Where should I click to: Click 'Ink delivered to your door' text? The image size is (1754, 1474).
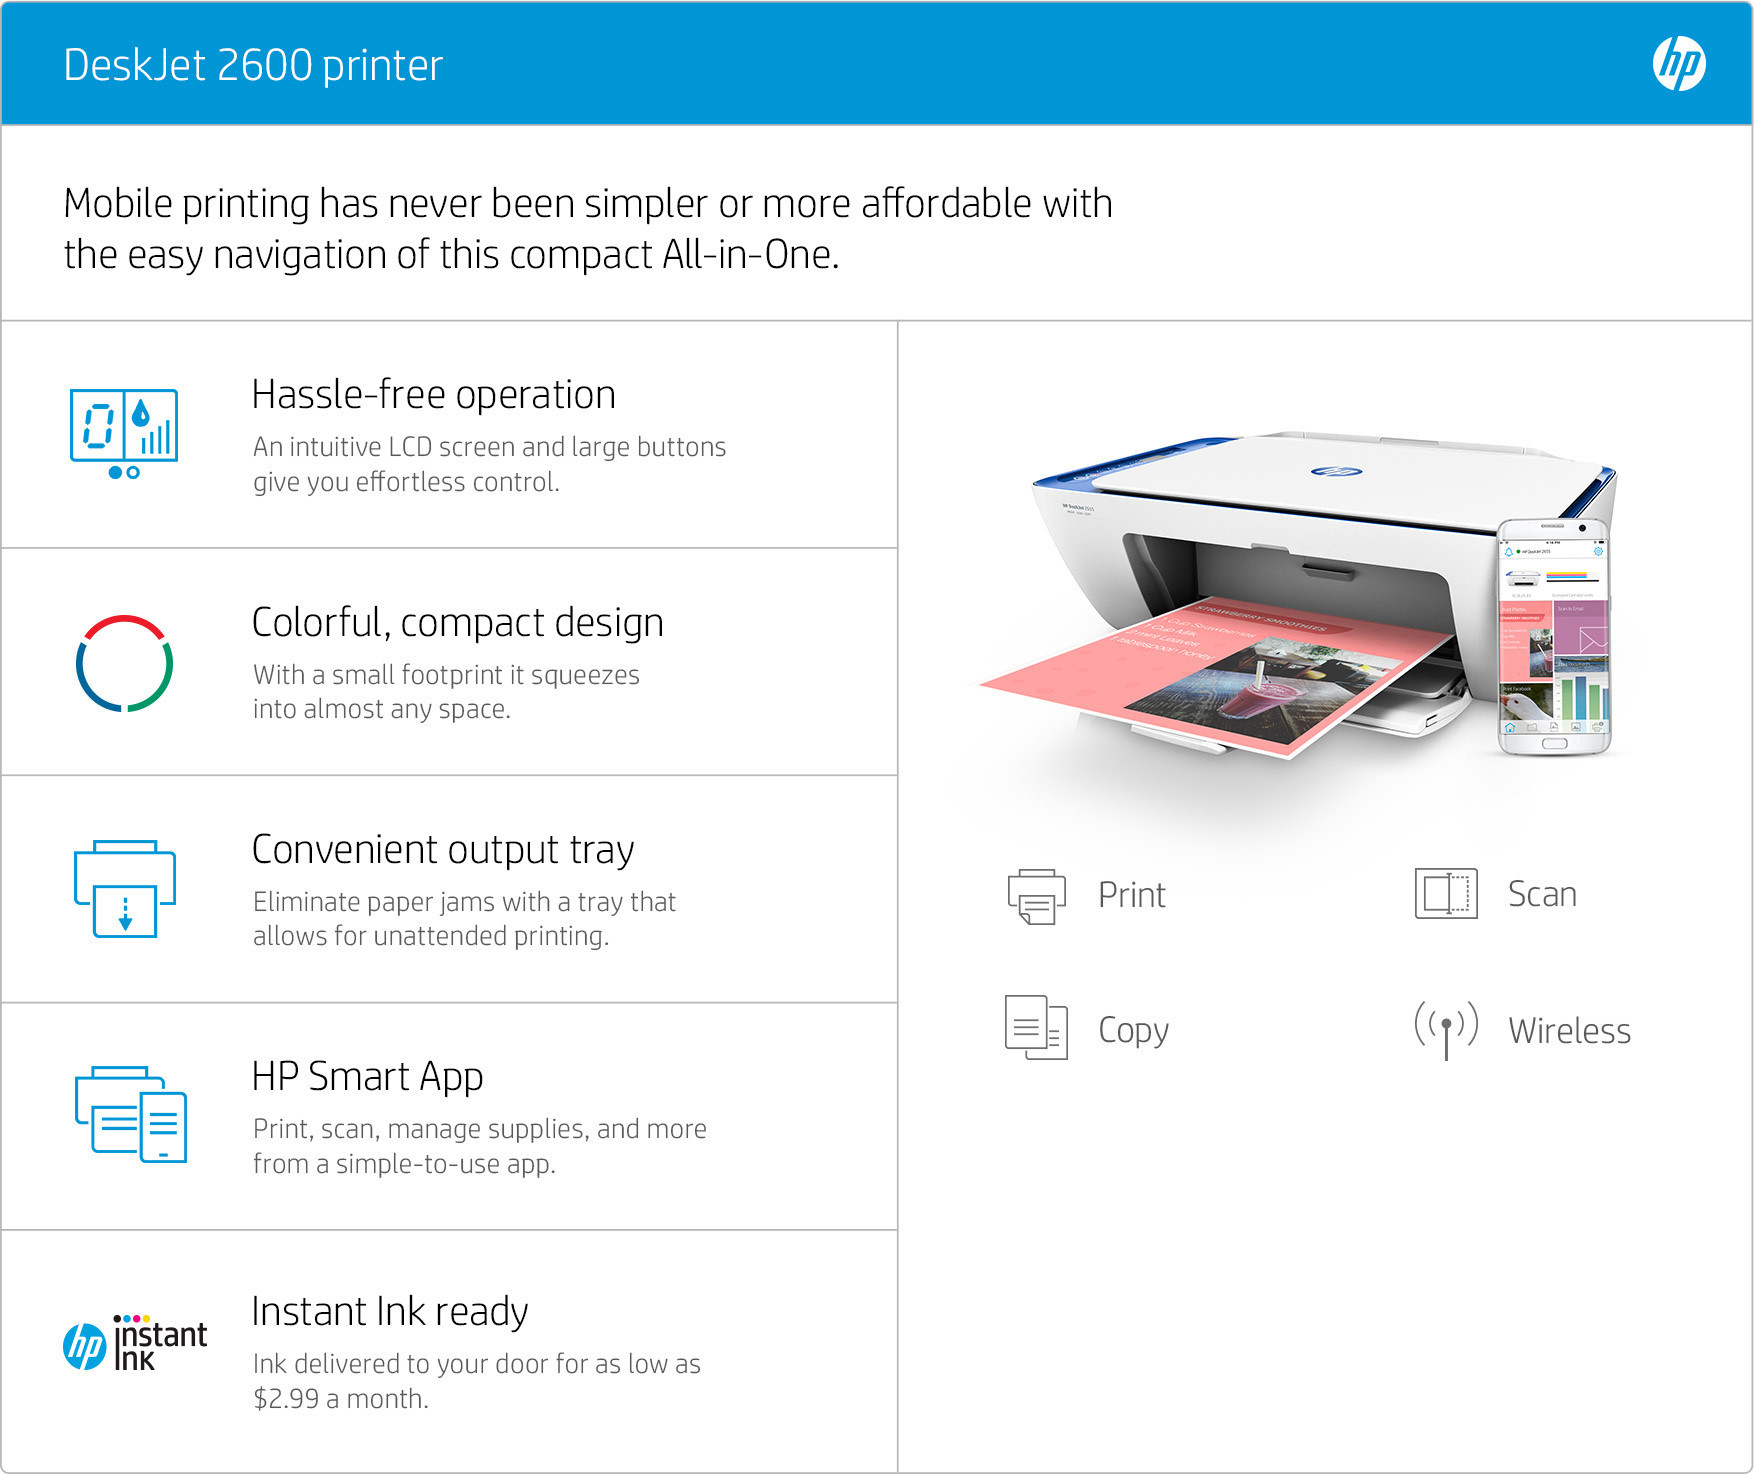[476, 1364]
